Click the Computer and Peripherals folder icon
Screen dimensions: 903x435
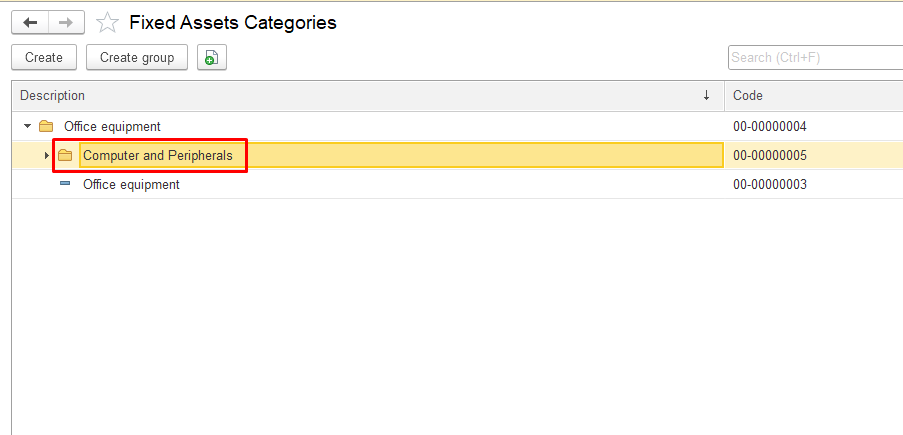click(65, 156)
